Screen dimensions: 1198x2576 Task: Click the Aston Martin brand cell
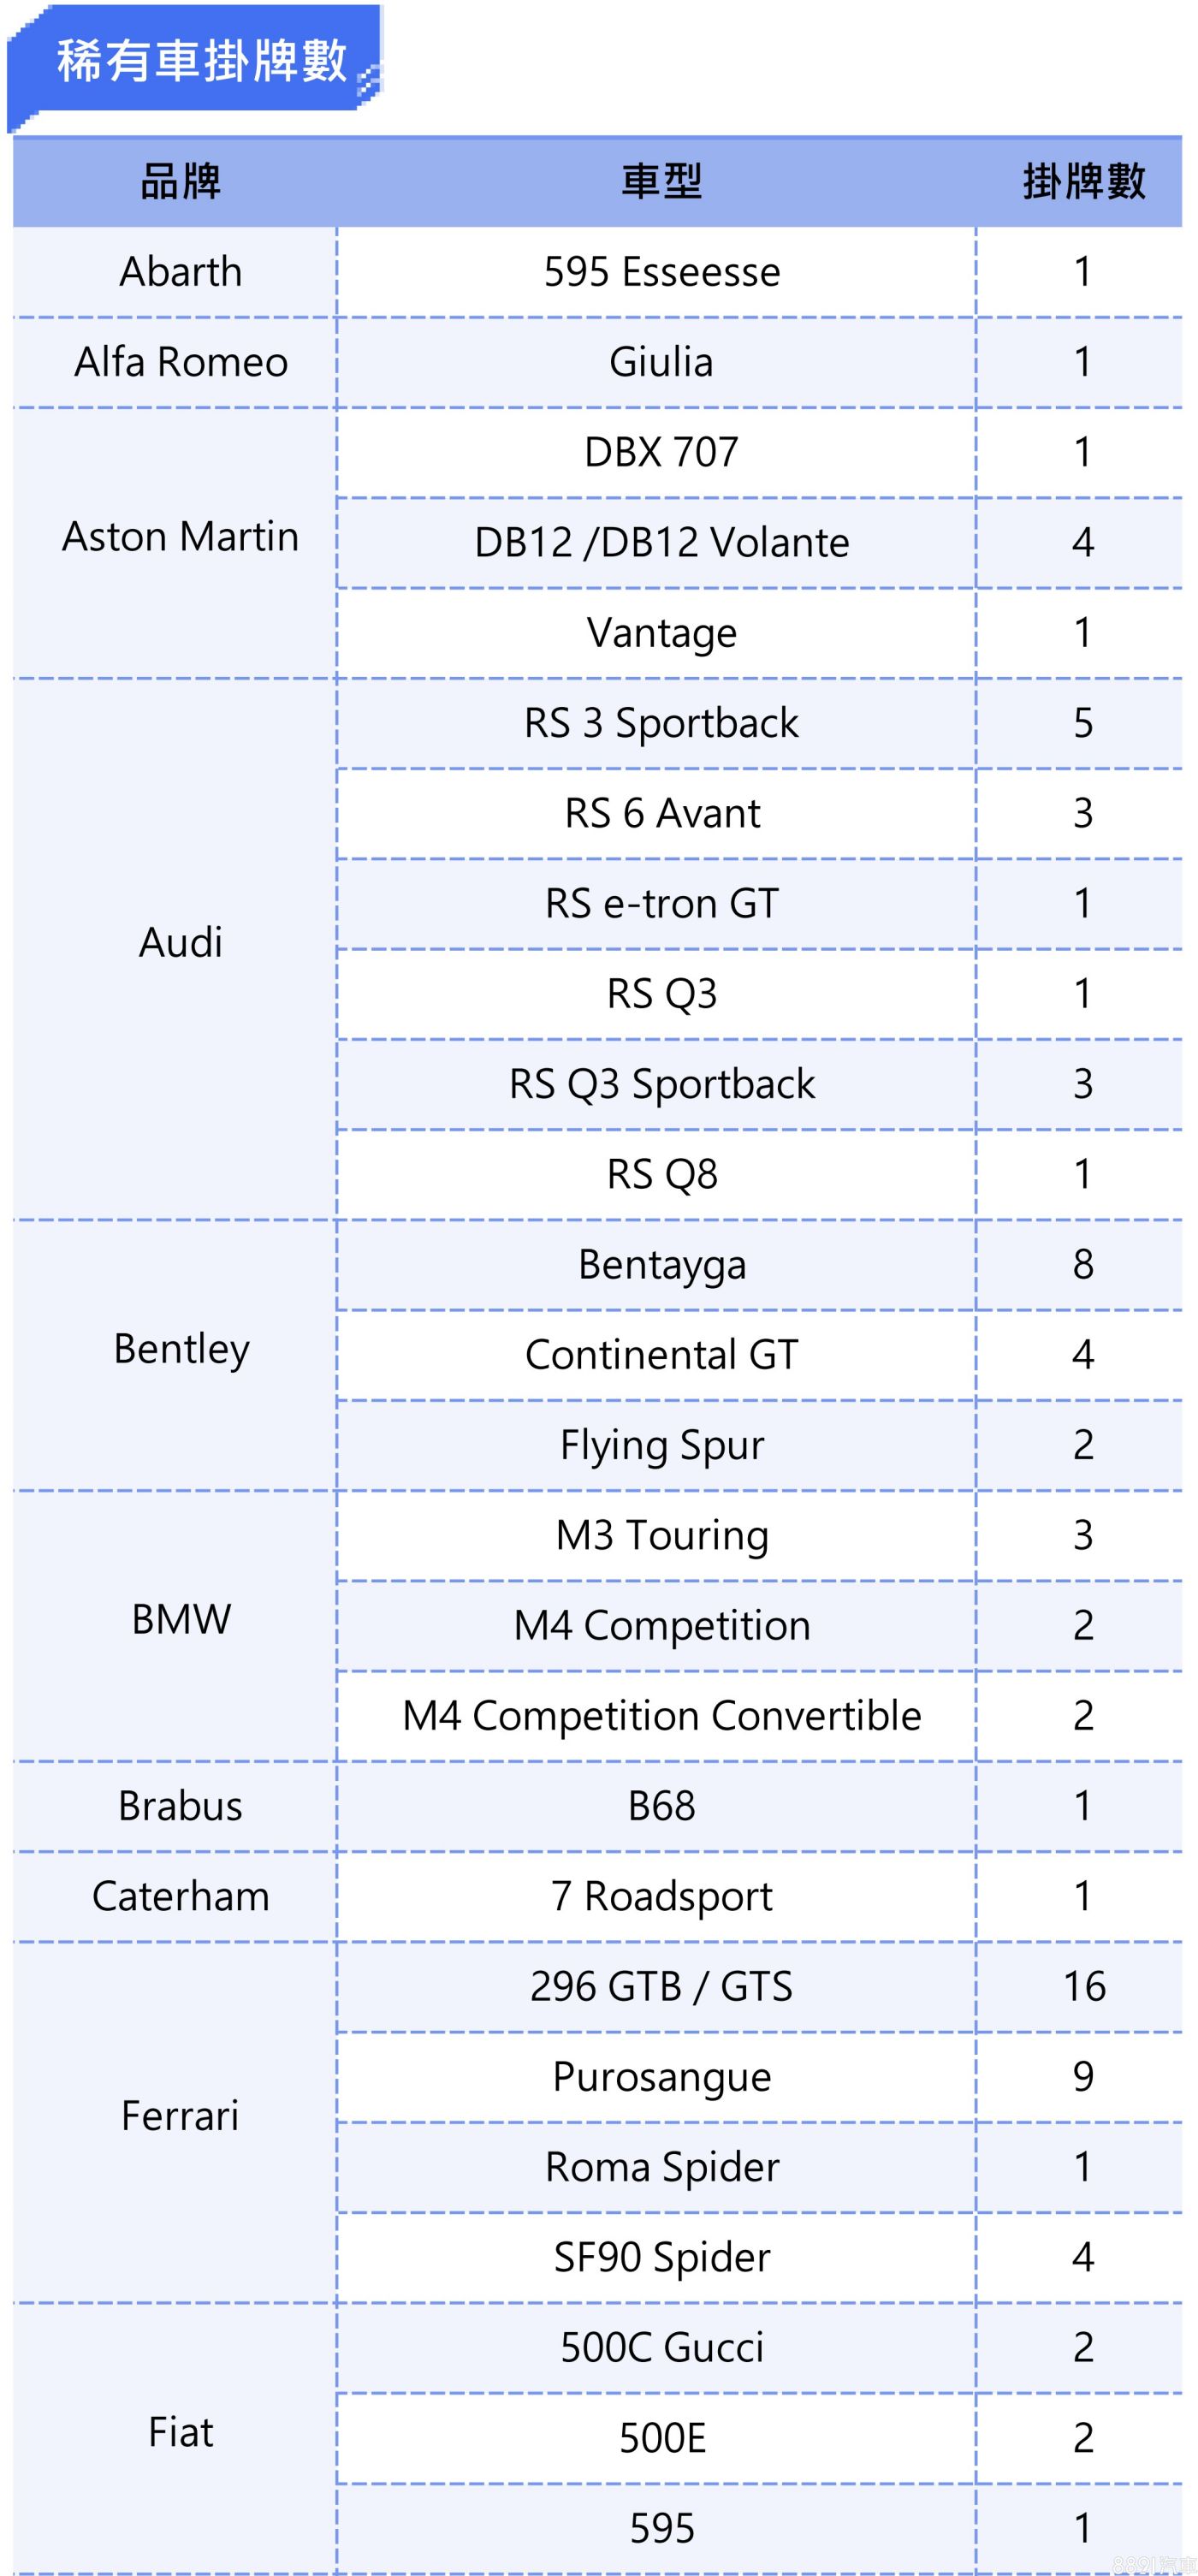pos(181,537)
